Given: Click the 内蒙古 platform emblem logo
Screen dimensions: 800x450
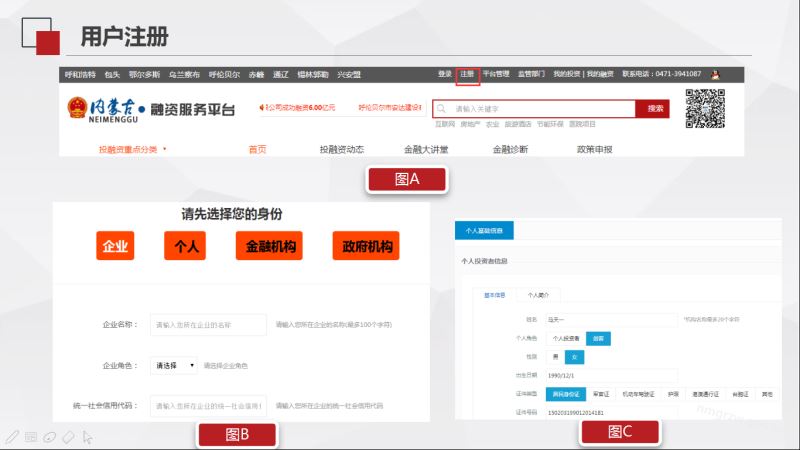Looking at the screenshot, I should pos(77,109).
